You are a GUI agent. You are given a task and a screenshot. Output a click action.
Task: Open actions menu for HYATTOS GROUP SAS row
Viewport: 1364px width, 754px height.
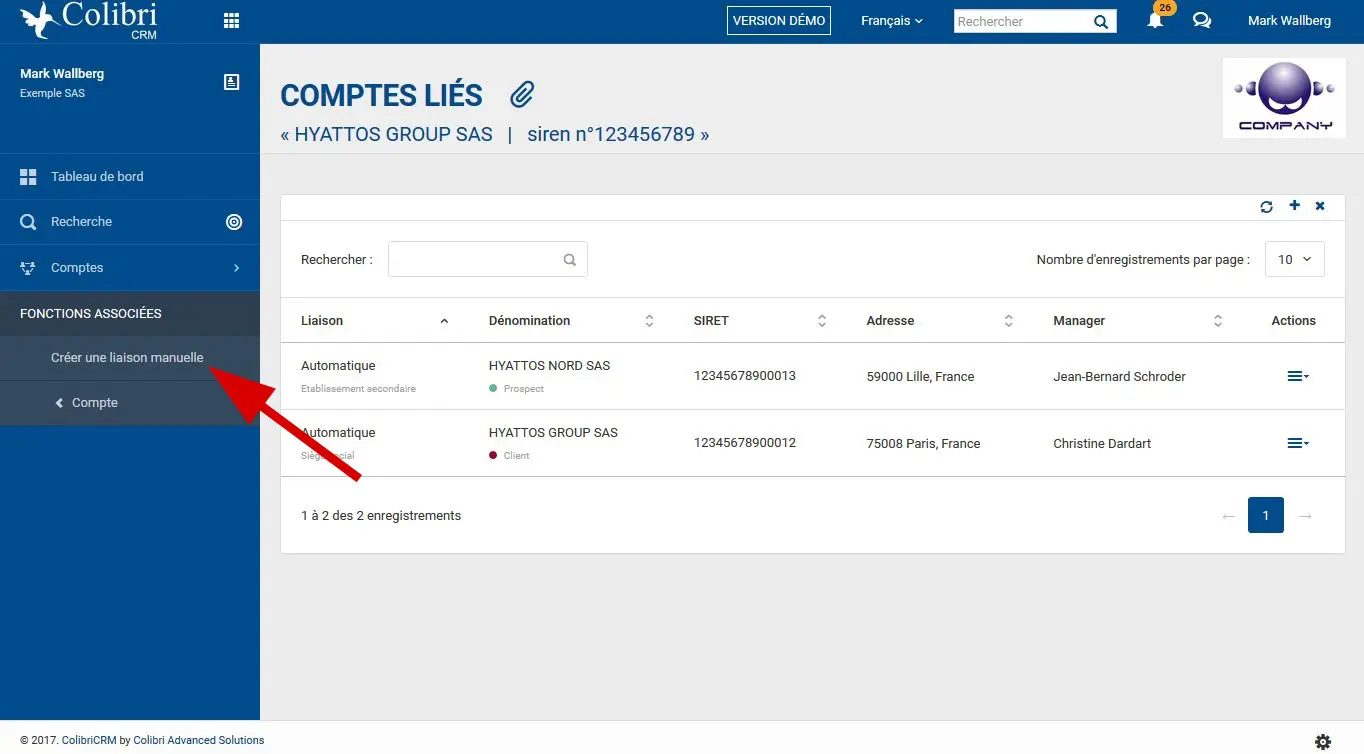click(1297, 443)
